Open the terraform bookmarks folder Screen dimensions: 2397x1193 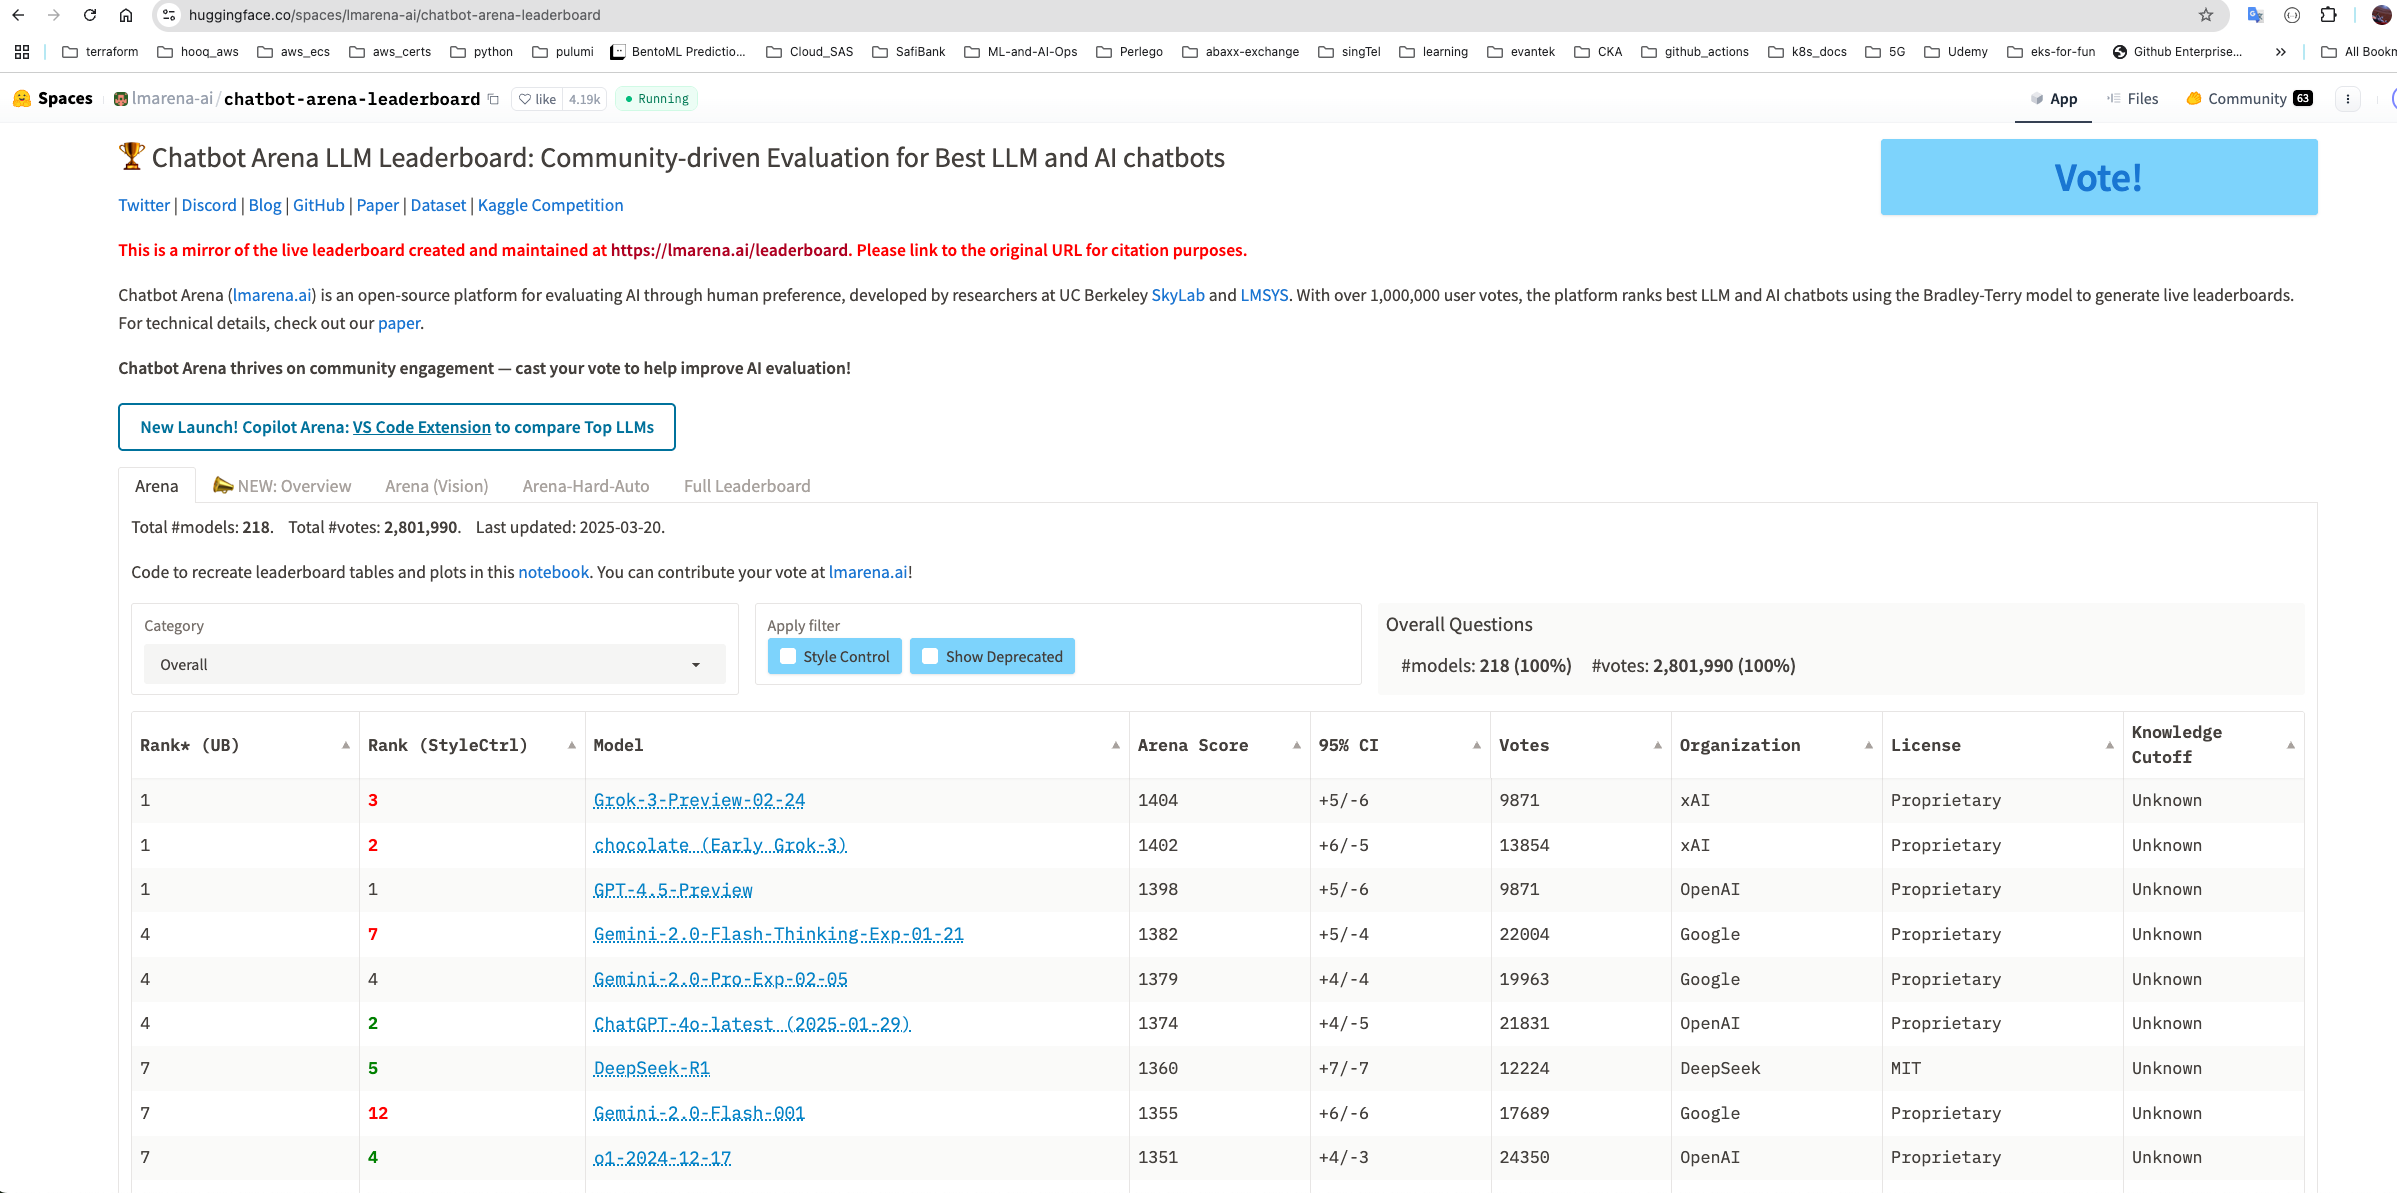click(100, 52)
